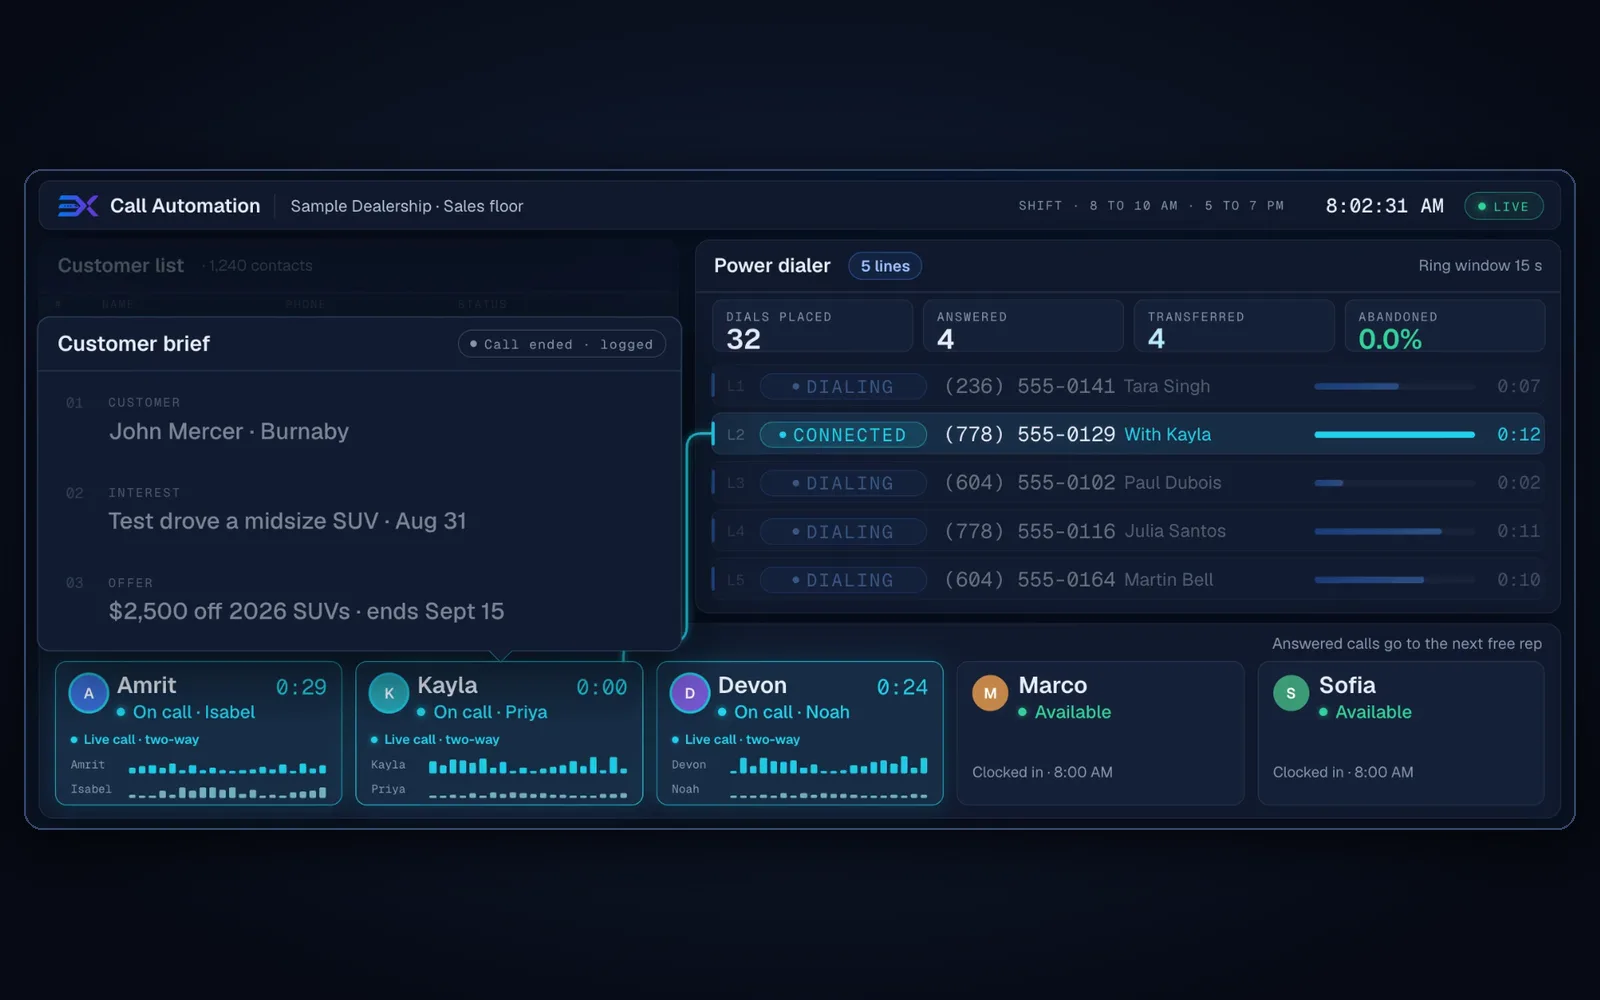Click the customer name John Mercer · Burnaby
1600x1000 pixels.
pyautogui.click(x=229, y=431)
